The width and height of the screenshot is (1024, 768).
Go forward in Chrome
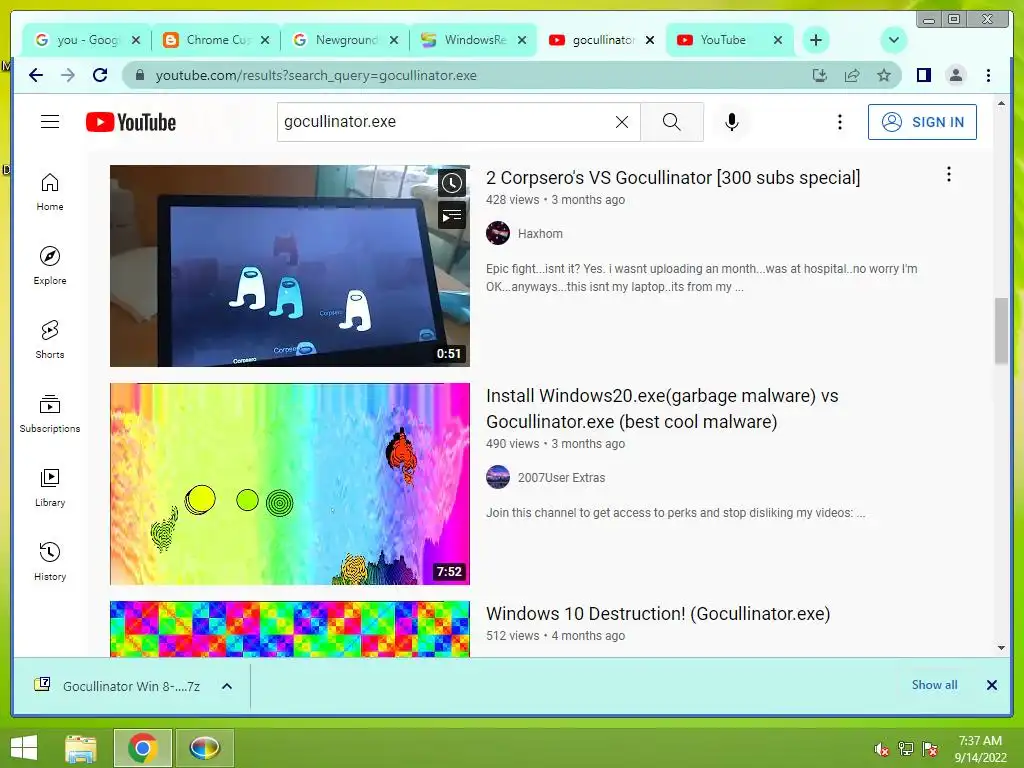pos(68,75)
